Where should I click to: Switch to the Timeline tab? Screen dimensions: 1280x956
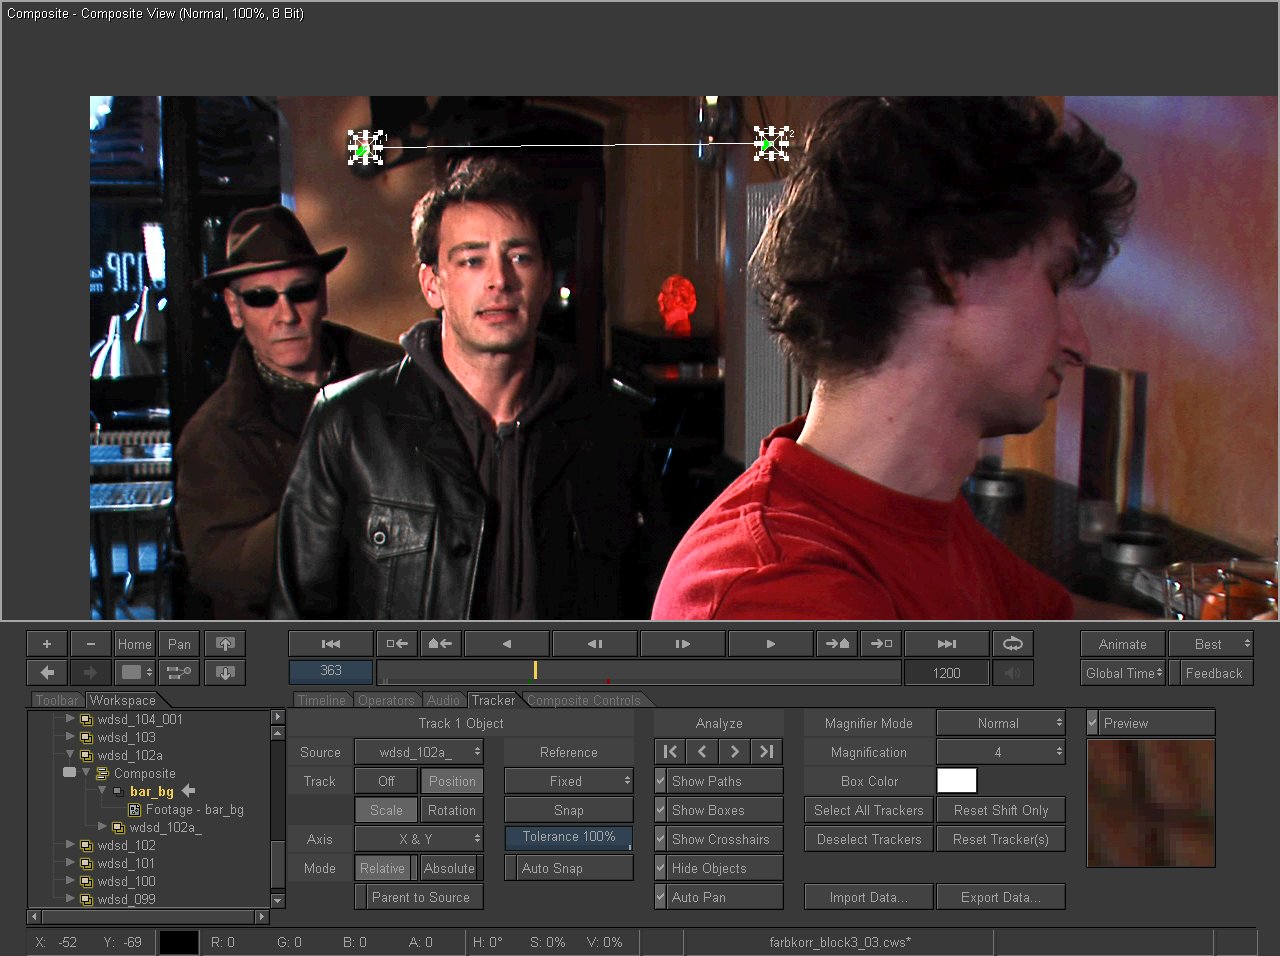click(321, 700)
